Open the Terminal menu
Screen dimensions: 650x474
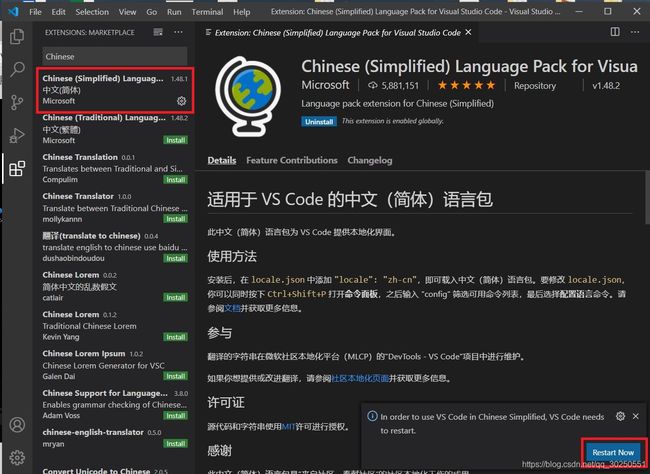pos(207,12)
